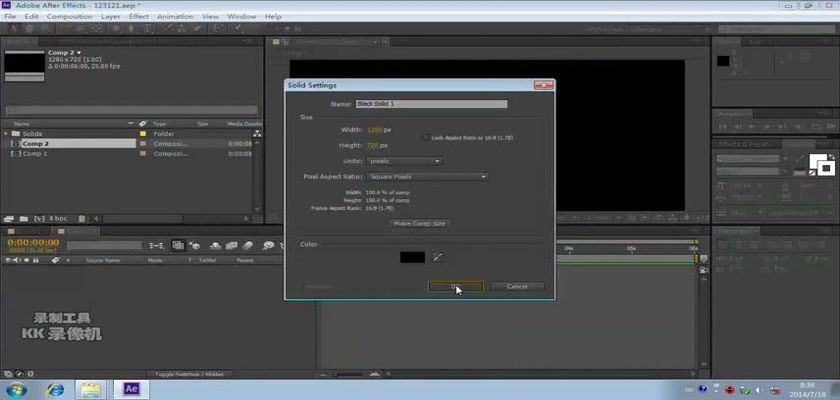840x400 pixels.
Task: Create a new folder in the Project panel
Action: tap(24, 218)
